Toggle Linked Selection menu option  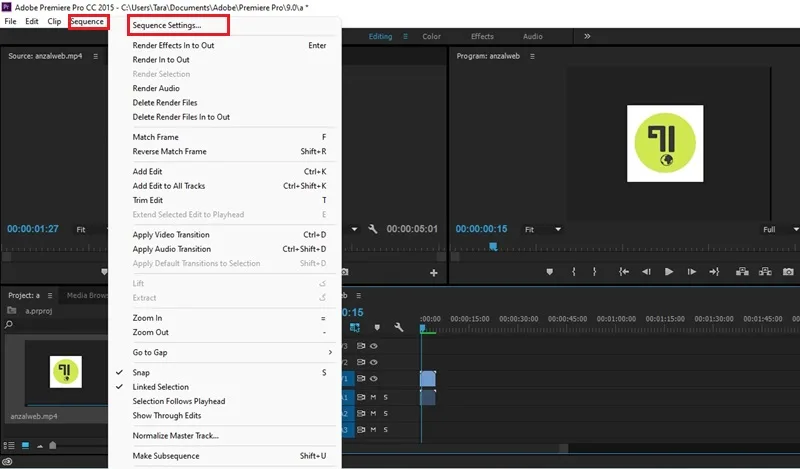click(224, 387)
